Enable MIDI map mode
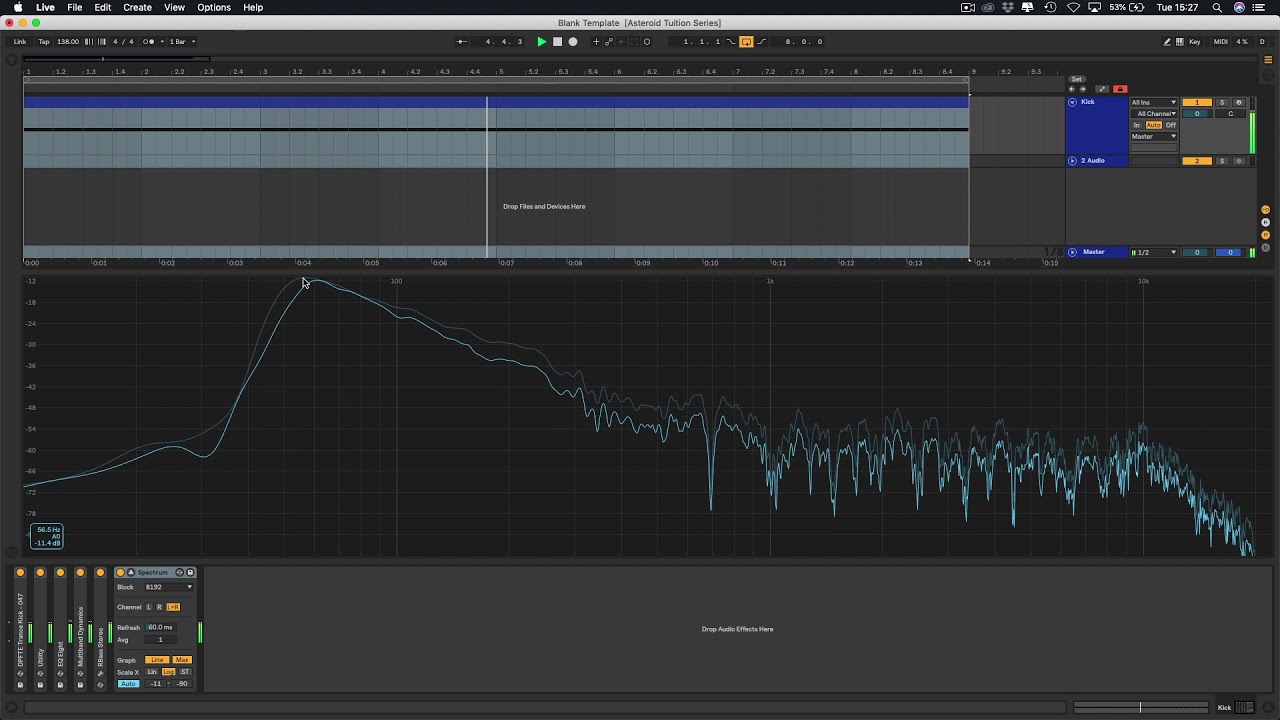1280x720 pixels. click(x=1221, y=42)
